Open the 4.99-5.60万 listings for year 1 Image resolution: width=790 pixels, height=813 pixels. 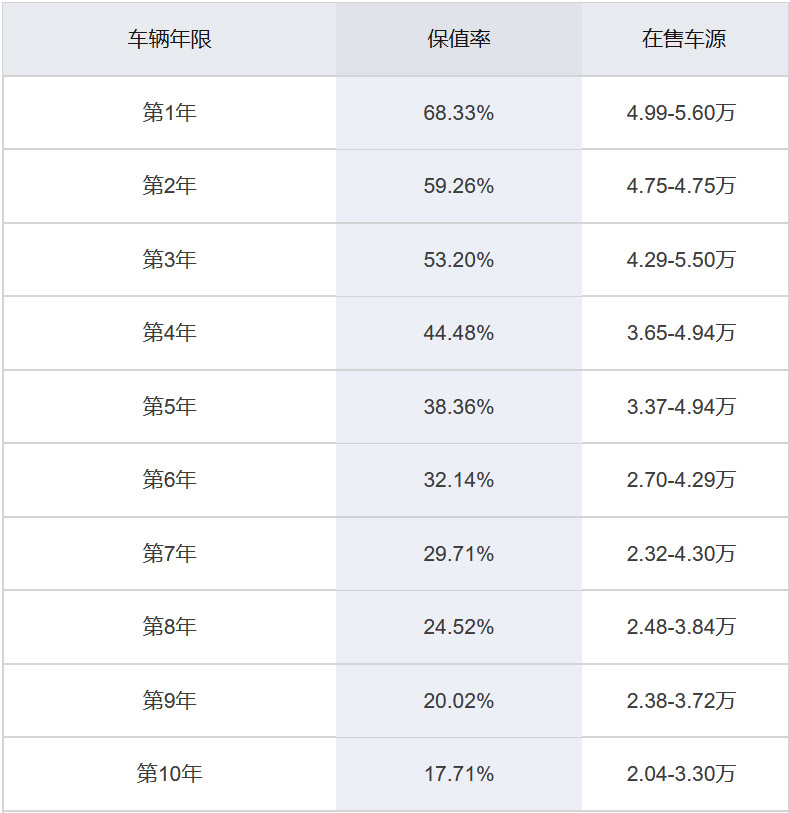(x=681, y=113)
